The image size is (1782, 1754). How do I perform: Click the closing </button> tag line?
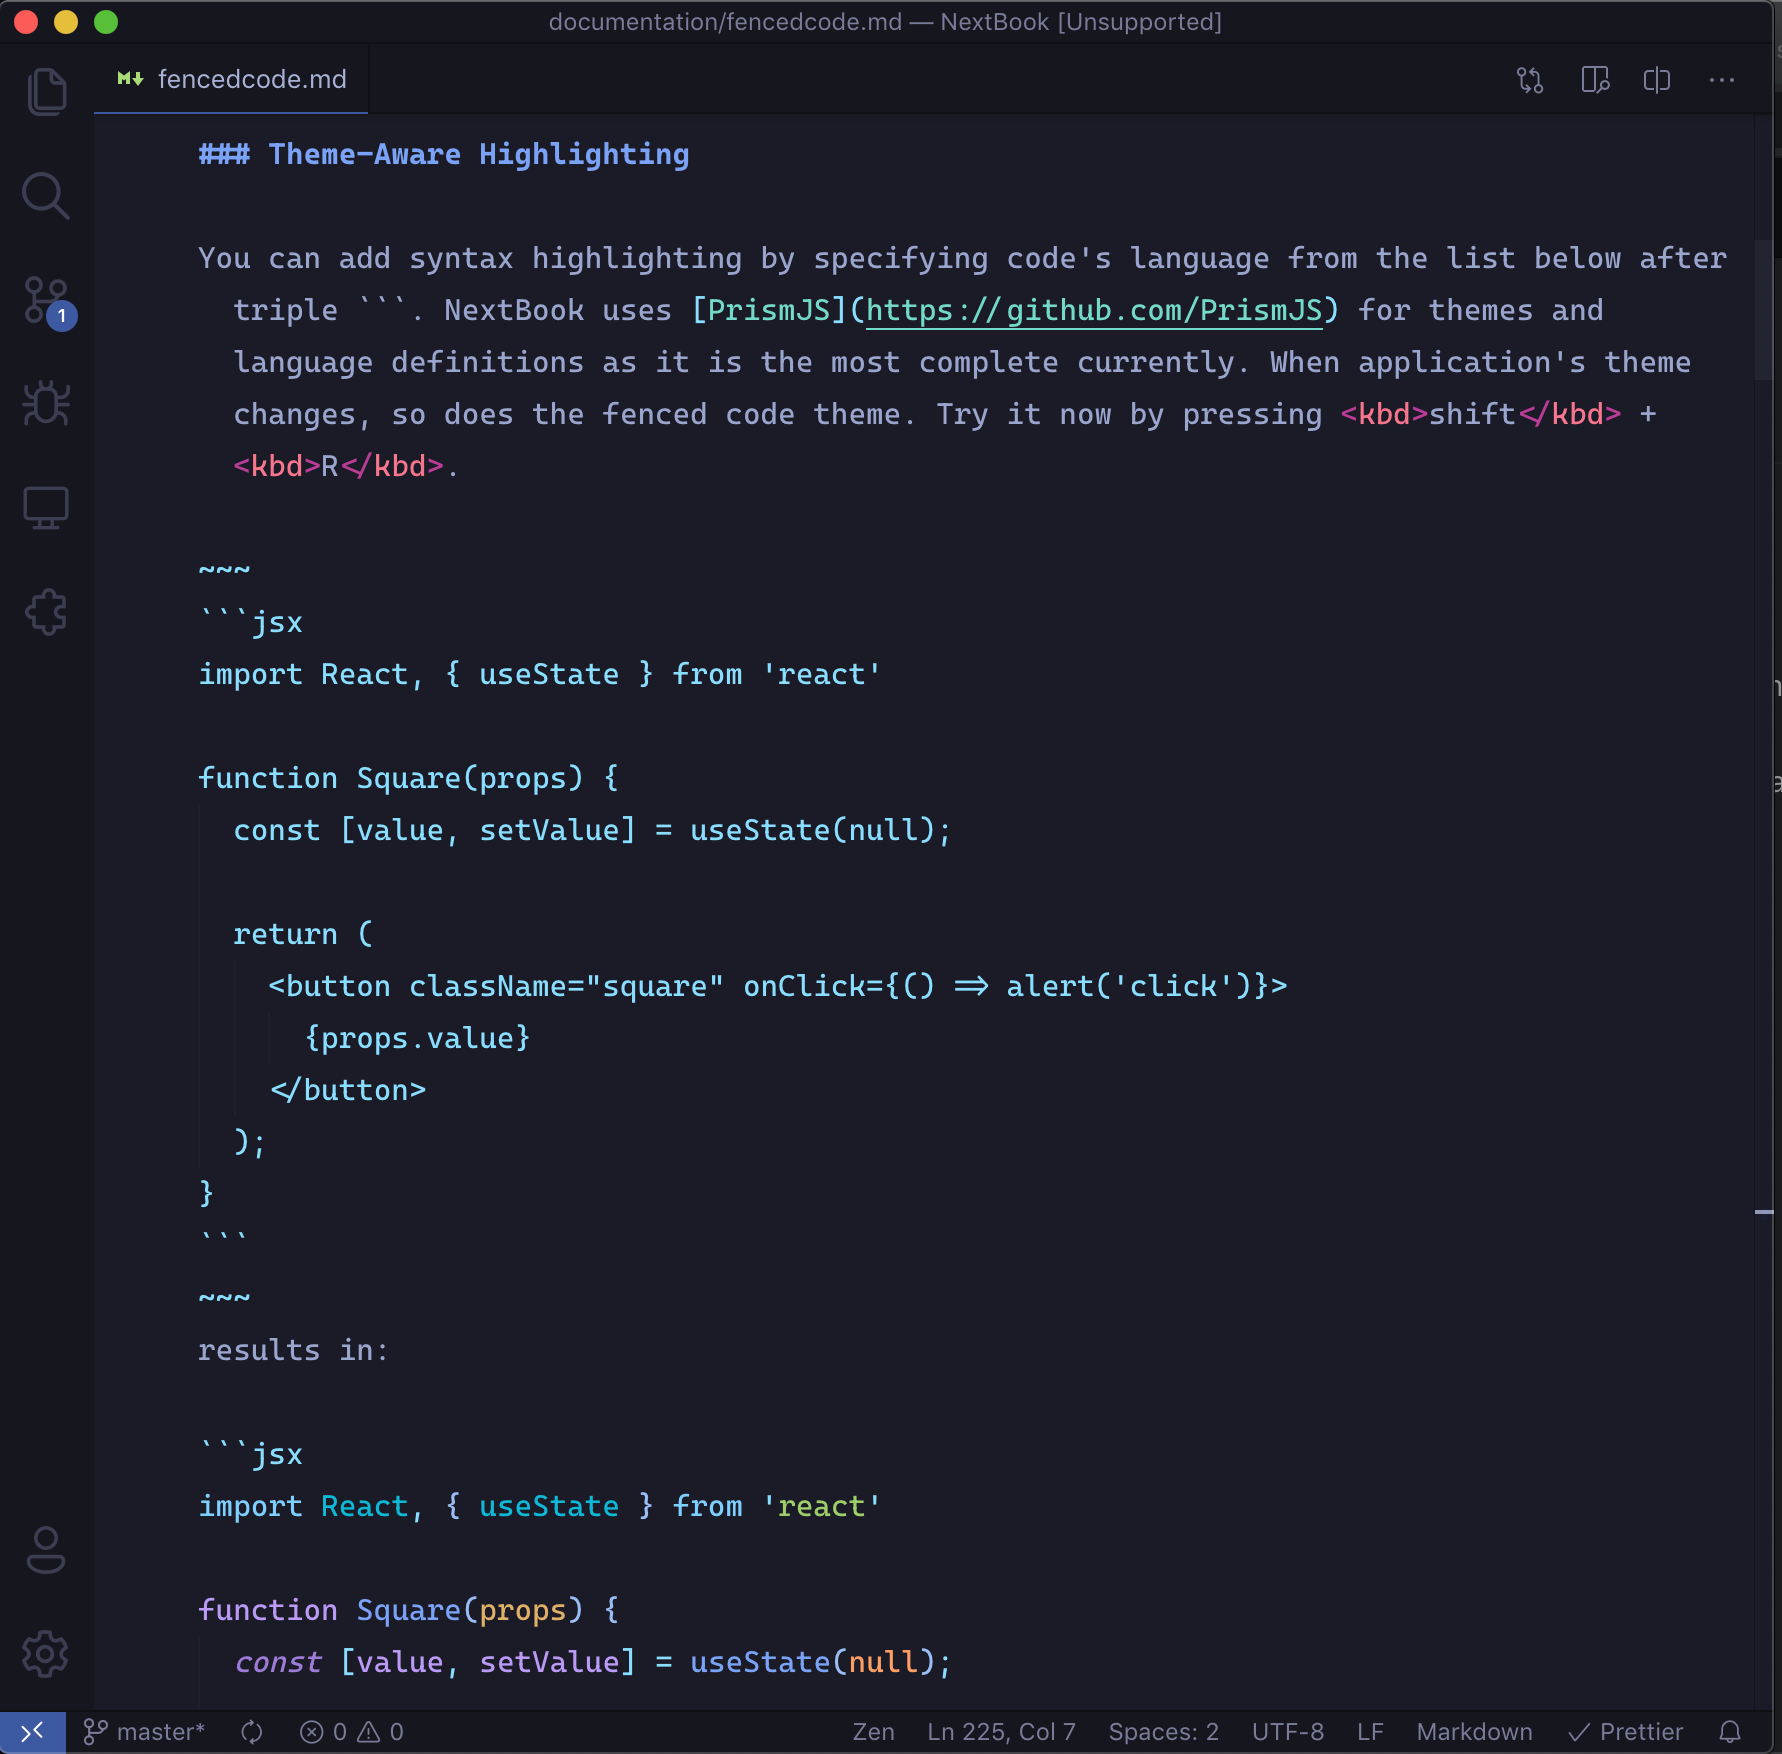point(348,1090)
